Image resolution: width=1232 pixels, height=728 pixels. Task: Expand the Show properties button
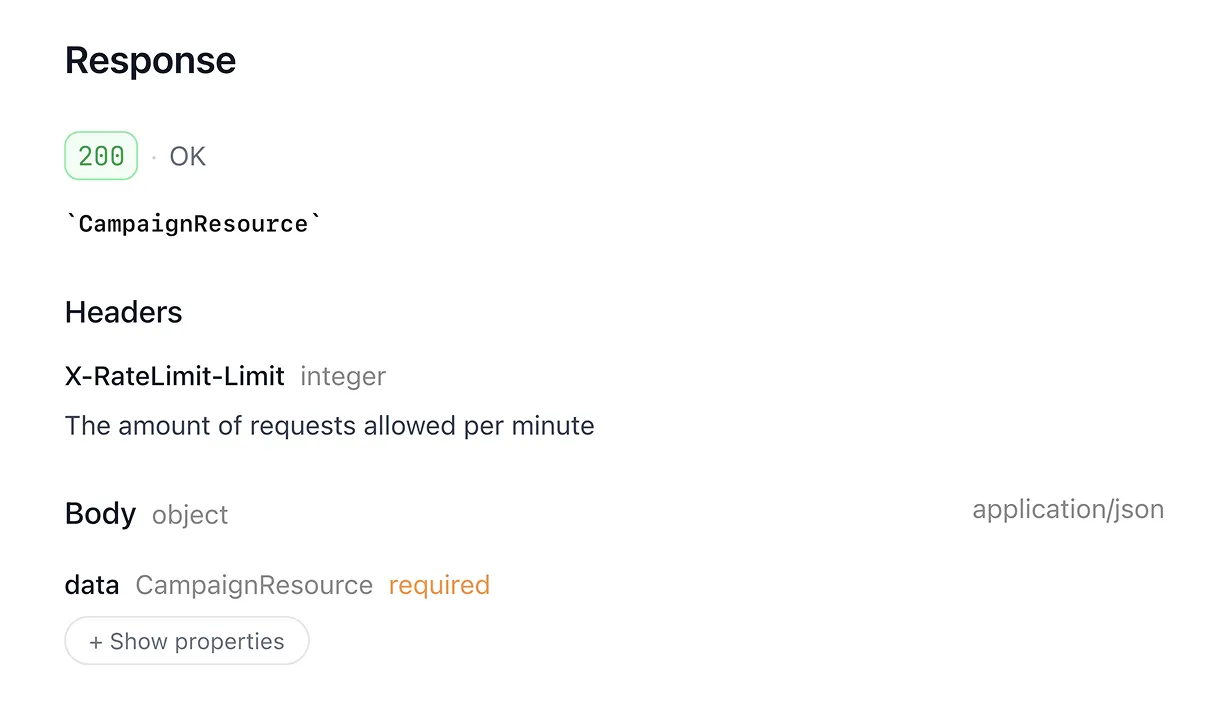(187, 641)
